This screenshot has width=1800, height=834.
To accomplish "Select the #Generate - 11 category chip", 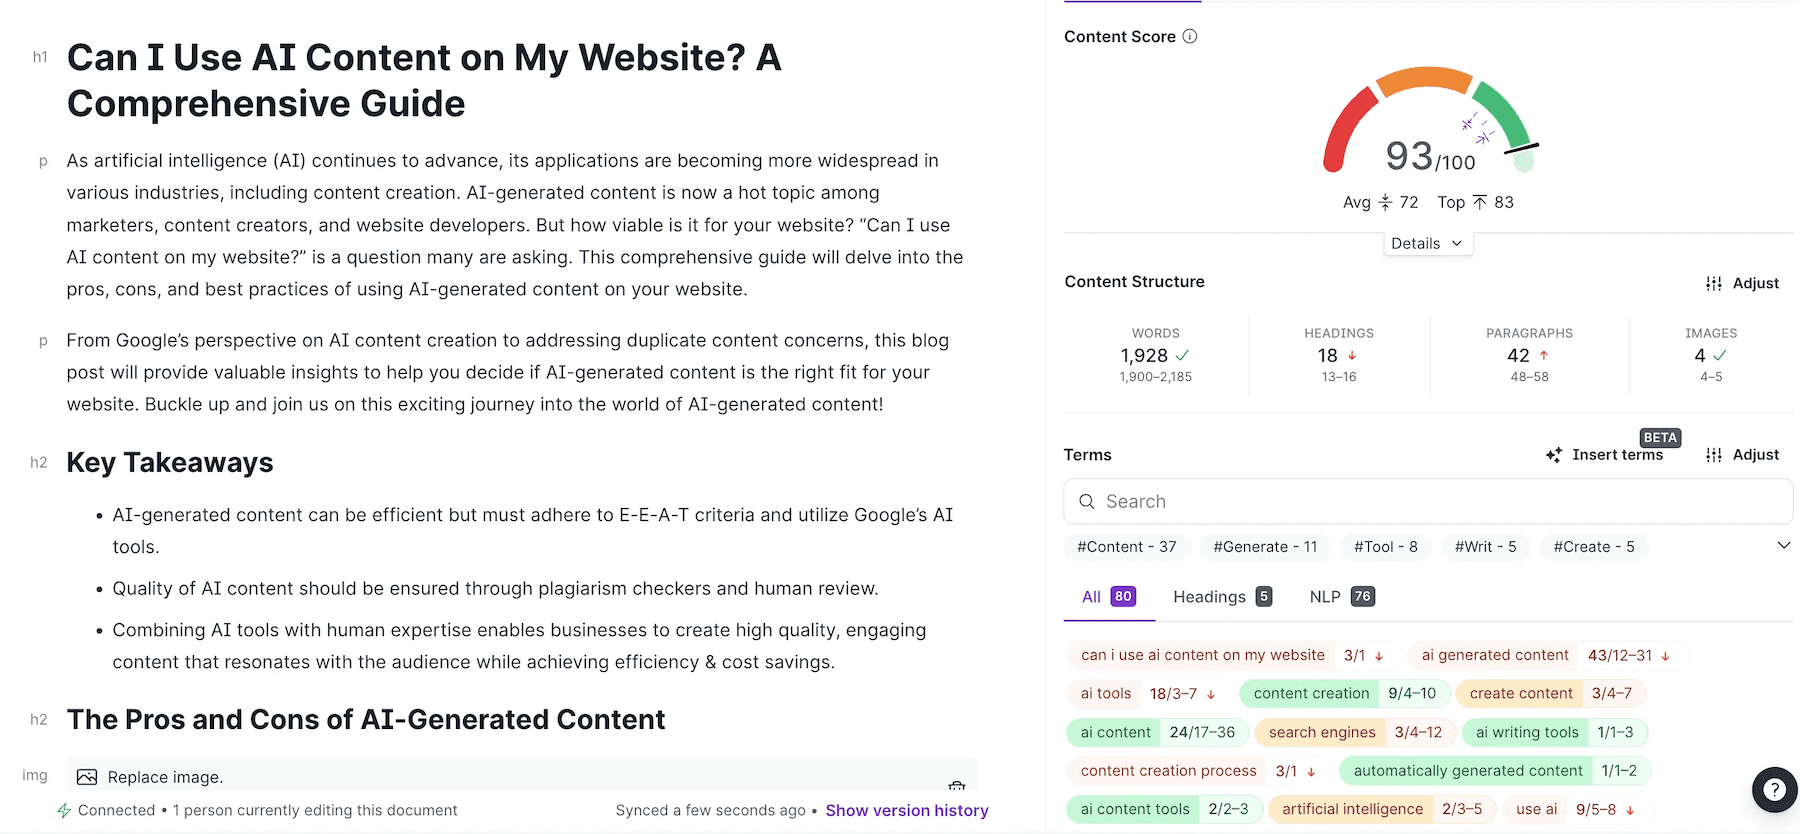I will (x=1264, y=547).
